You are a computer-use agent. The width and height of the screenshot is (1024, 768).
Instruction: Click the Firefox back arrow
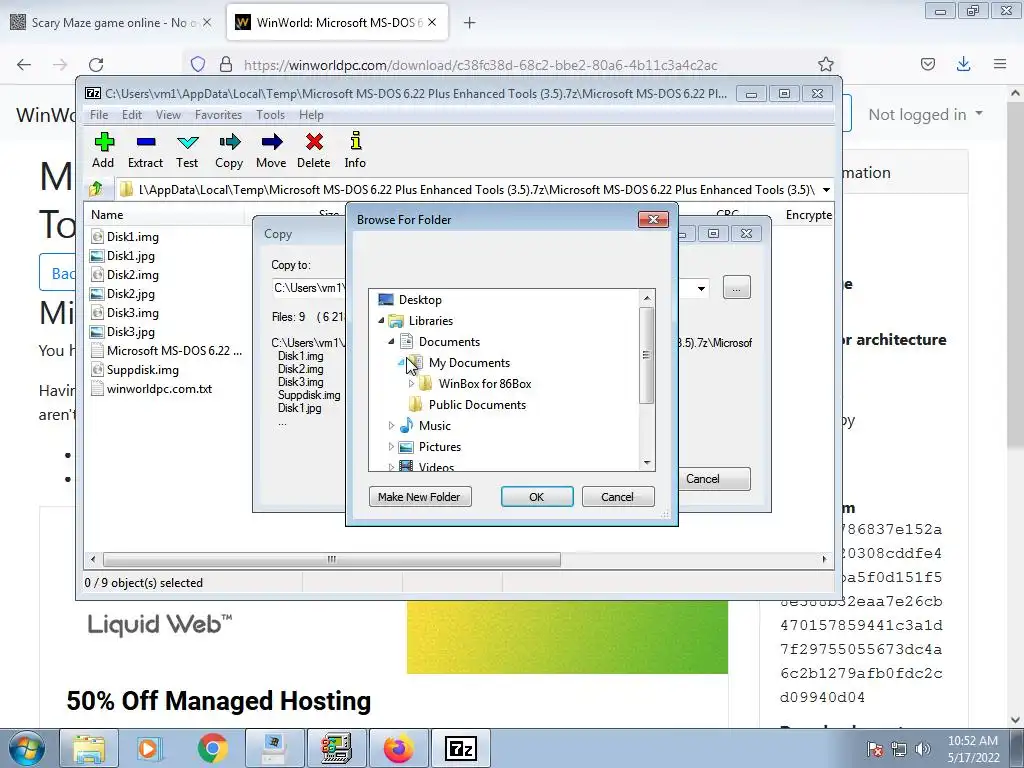24,64
